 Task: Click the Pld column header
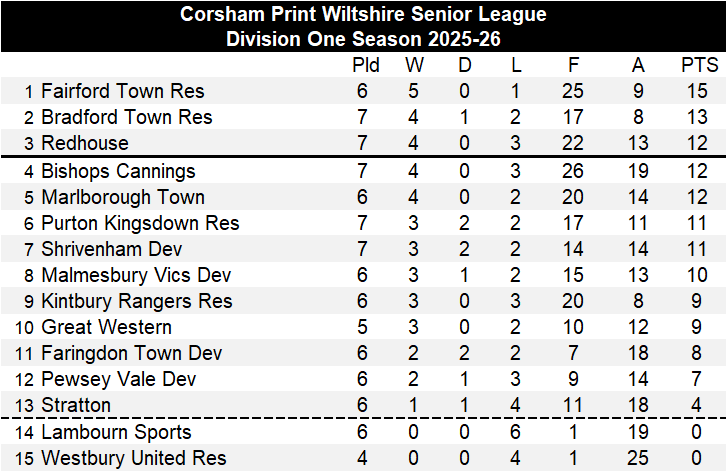coord(366,66)
